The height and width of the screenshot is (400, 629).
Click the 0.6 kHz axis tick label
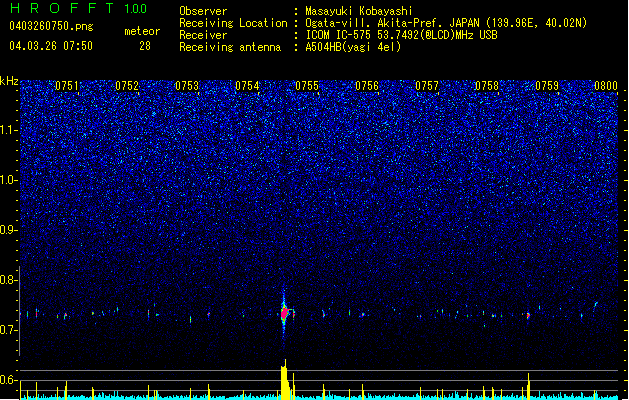click(8, 380)
